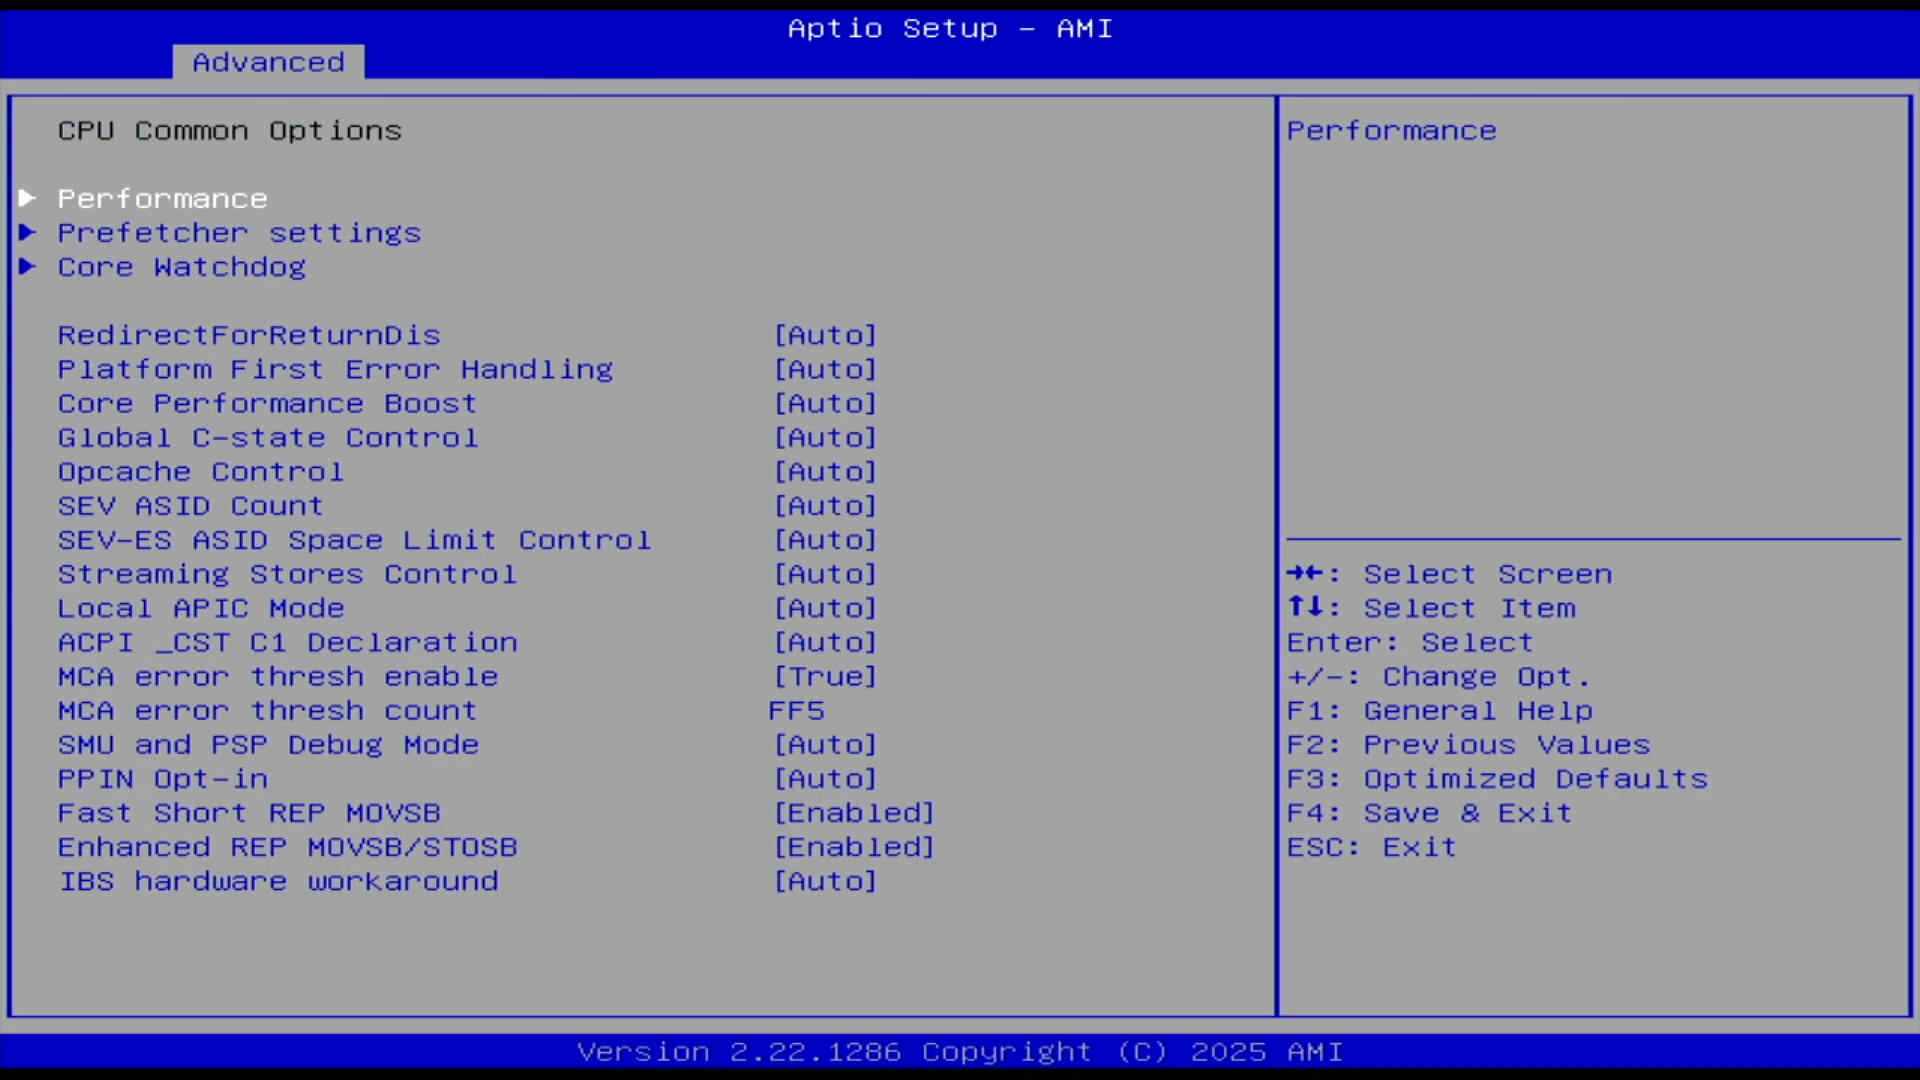Image resolution: width=1920 pixels, height=1080 pixels.
Task: Open the PPIN Opt-in Auto value
Action: (x=825, y=779)
